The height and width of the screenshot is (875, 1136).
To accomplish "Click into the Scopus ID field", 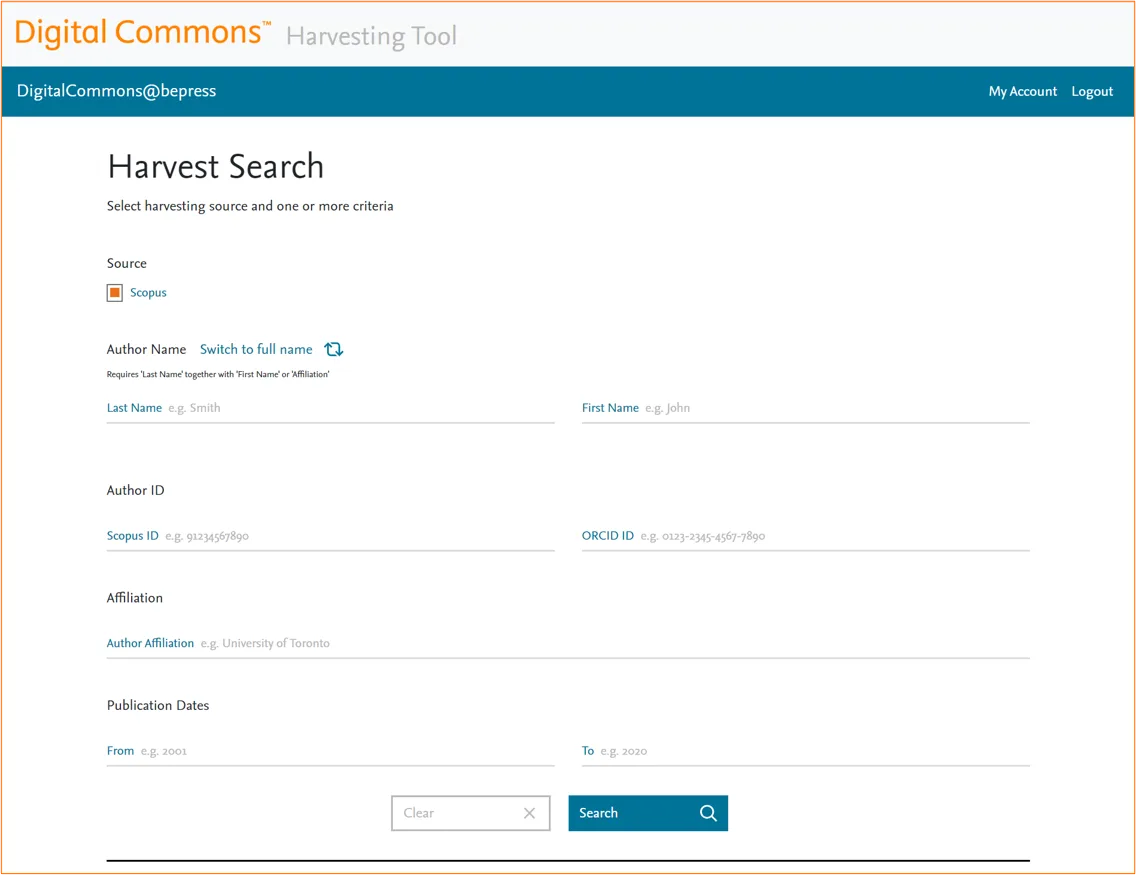I will tap(330, 537).
